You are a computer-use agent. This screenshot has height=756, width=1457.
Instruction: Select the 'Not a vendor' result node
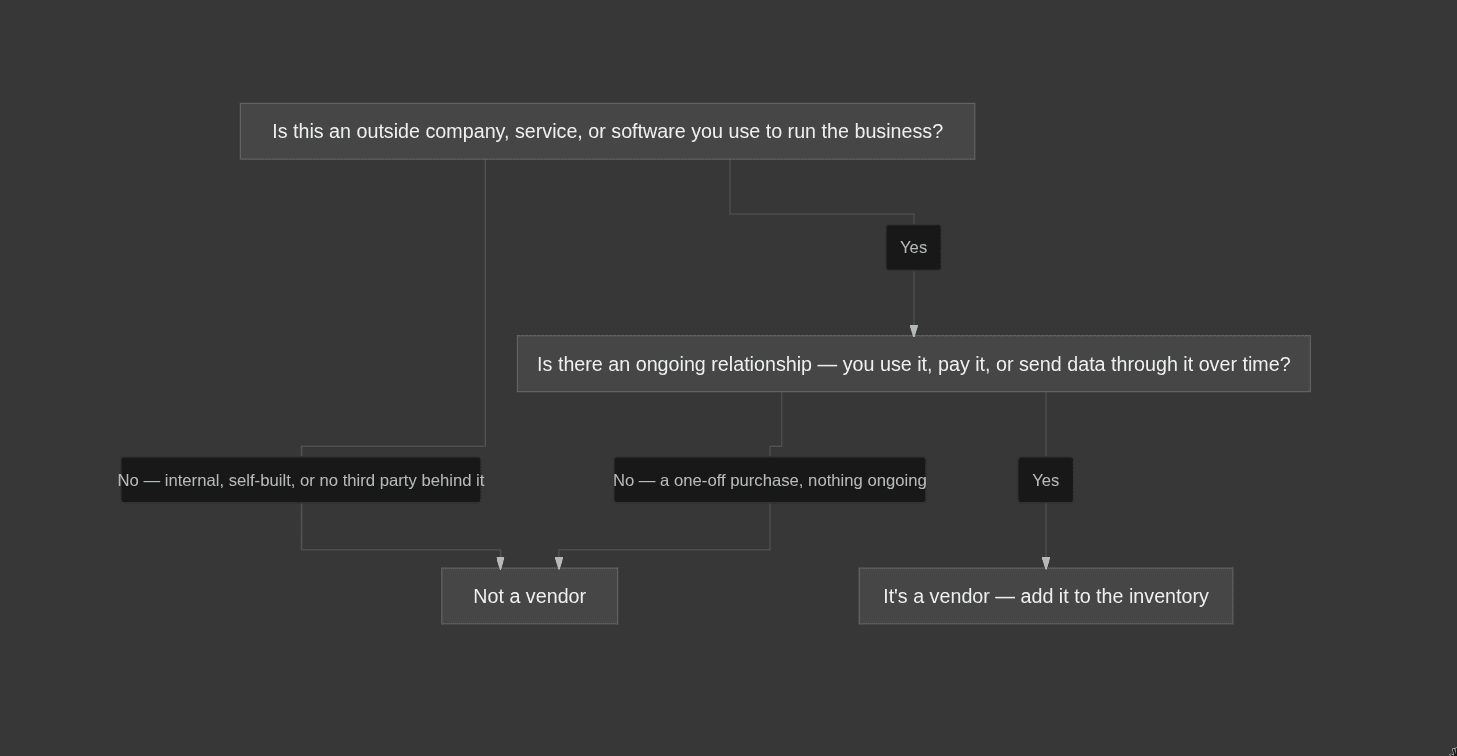point(529,596)
